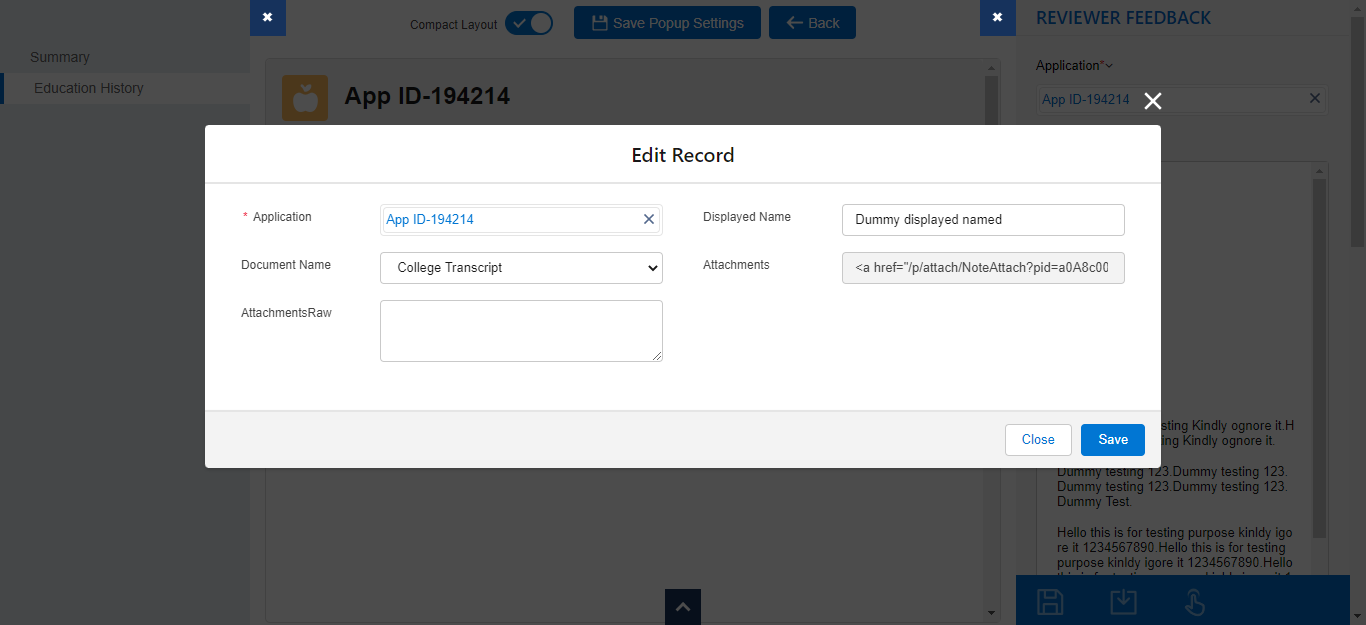Open the Summary section
Screen dimensions: 1366x625
pyautogui.click(x=60, y=57)
